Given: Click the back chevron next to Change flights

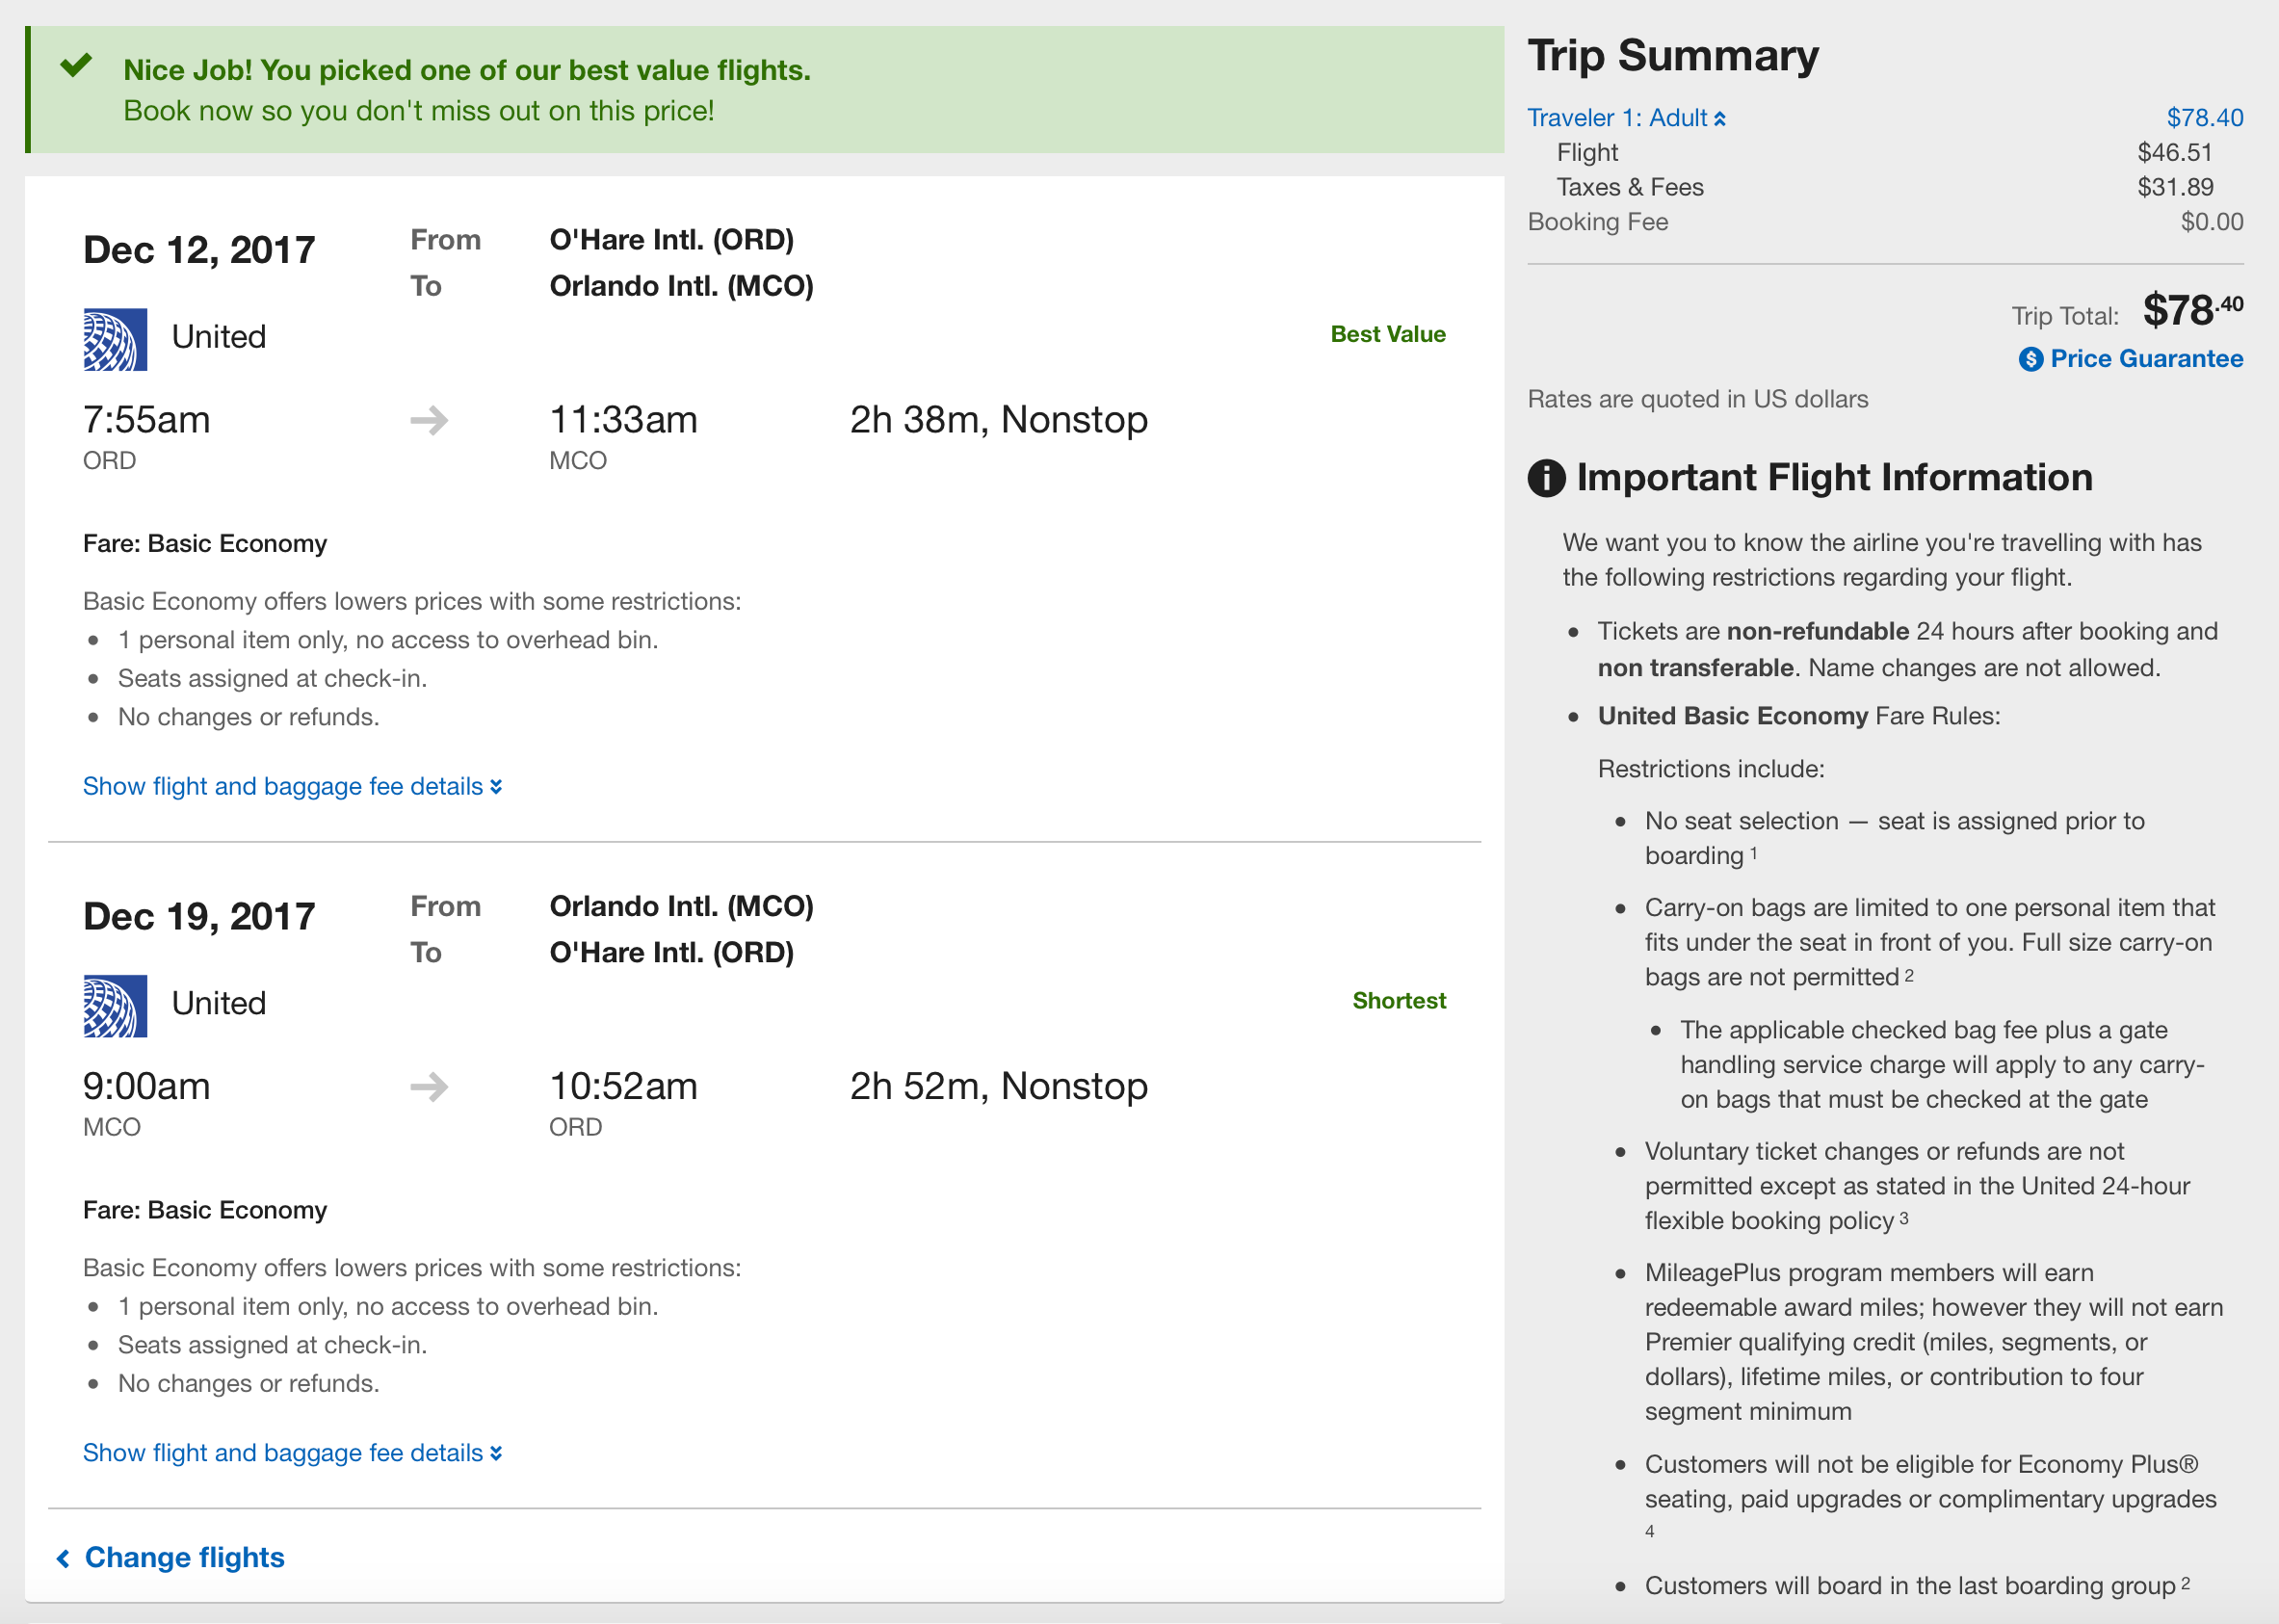Looking at the screenshot, I should 63,1558.
